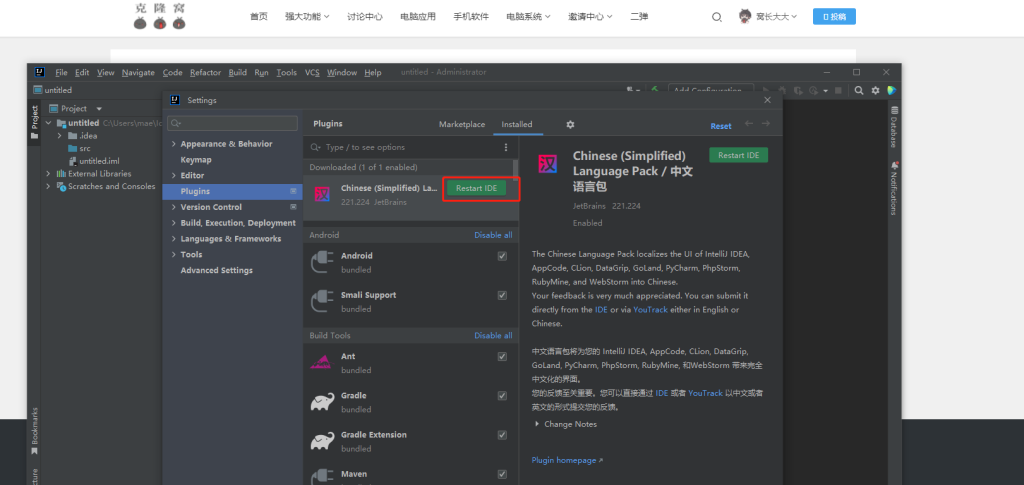Screen dimensions: 1024x485
Task: Open the Refactor menu
Action: [206, 72]
